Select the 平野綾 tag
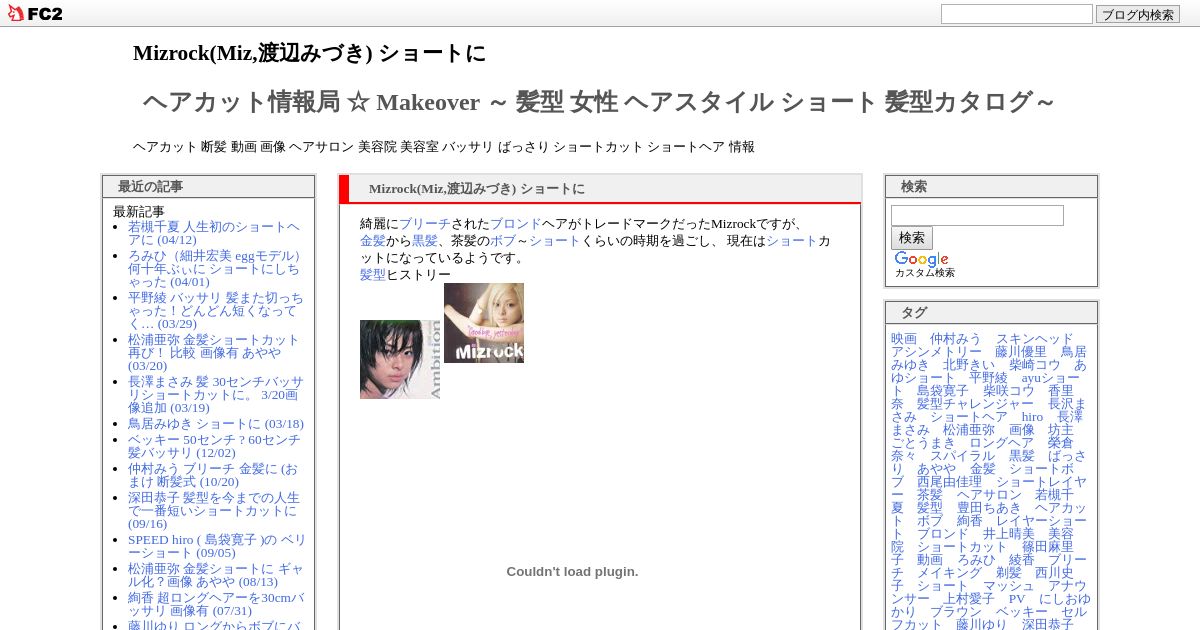The width and height of the screenshot is (1200, 630). tap(988, 378)
